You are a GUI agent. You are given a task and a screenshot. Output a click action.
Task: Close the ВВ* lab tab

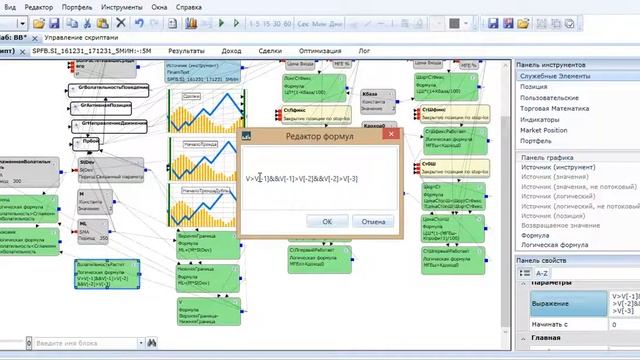35,38
